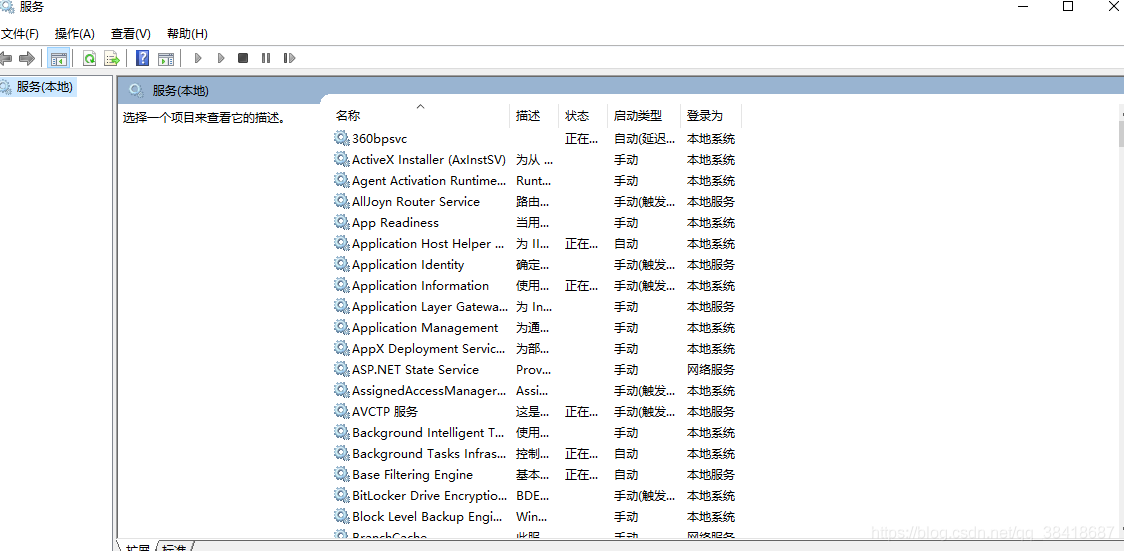Click the gear icon of AVCTP 服务
Image resolution: width=1124 pixels, height=551 pixels.
point(341,411)
